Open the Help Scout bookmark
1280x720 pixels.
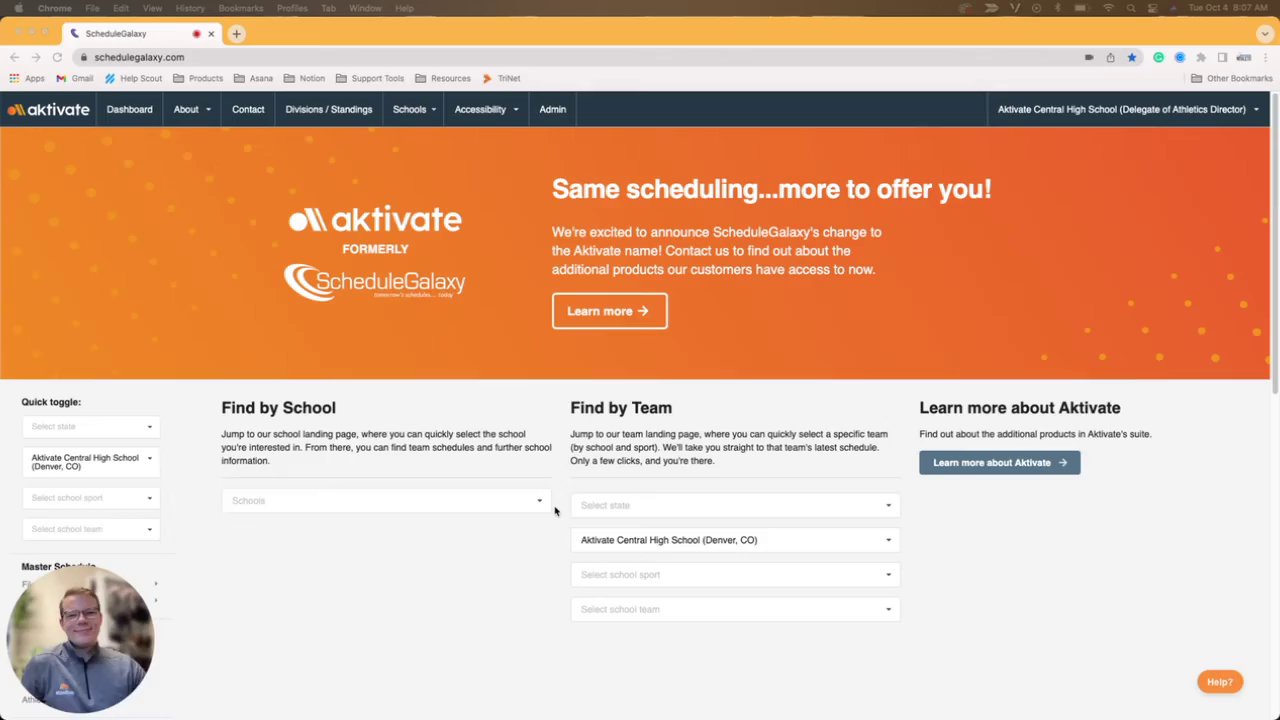coord(133,78)
